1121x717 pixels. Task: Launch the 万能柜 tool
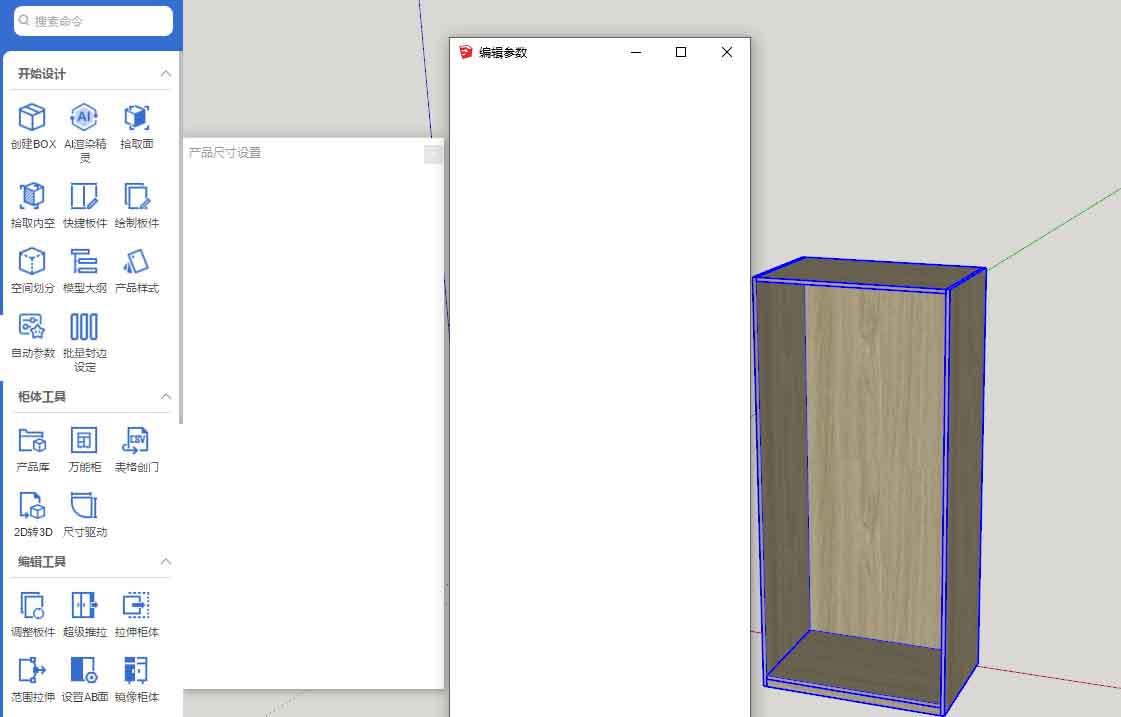coord(84,440)
